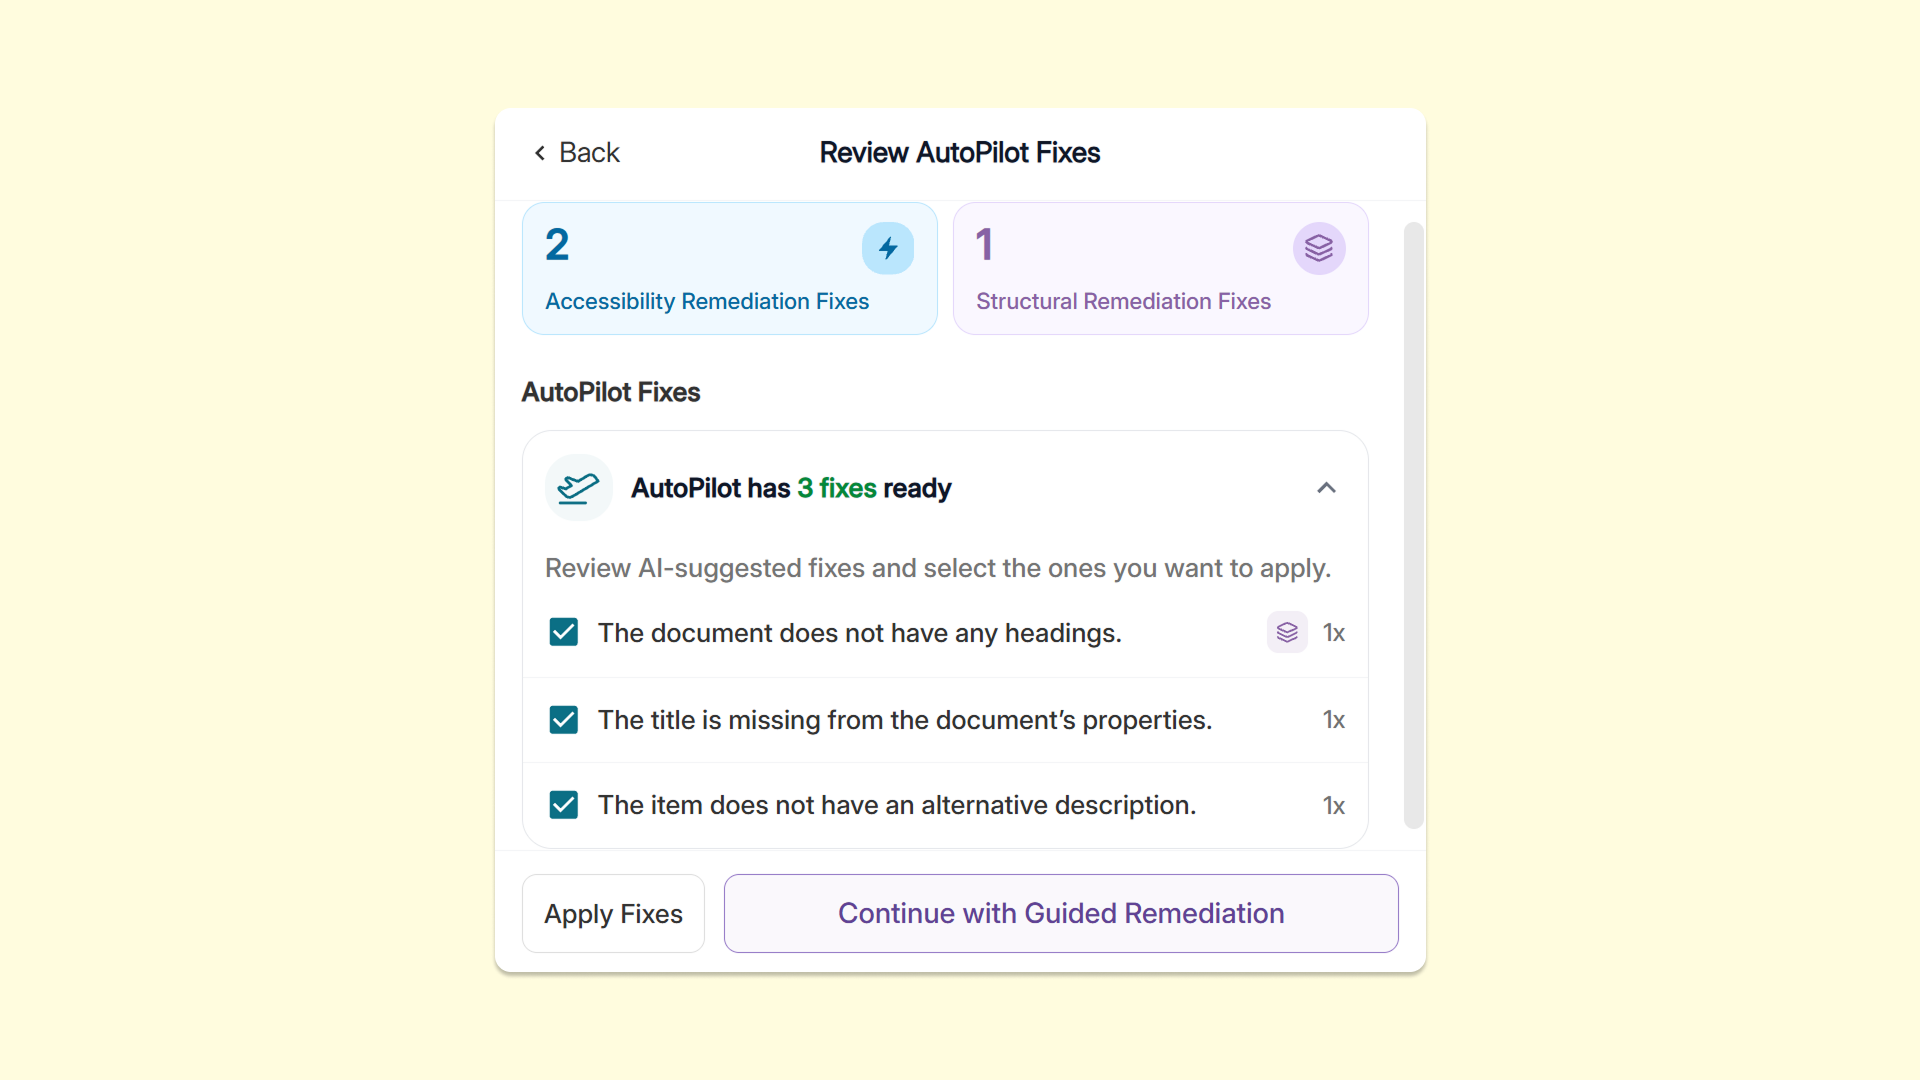Click the 'Review AI-suggested fixes' description text
This screenshot has height=1080, width=1920.
(x=938, y=568)
